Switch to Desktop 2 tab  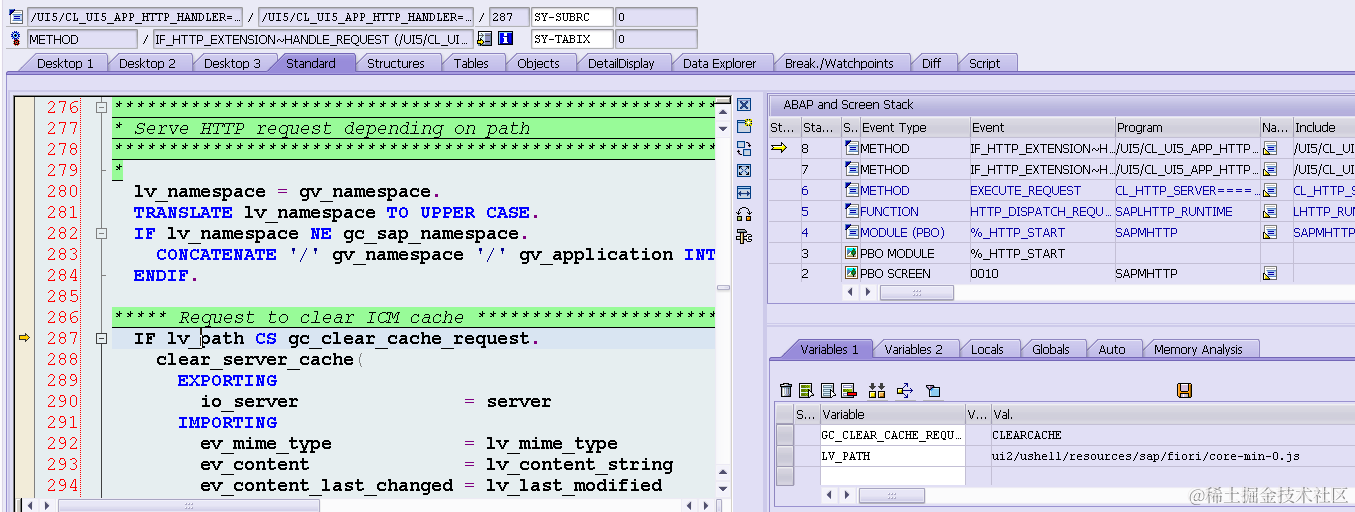tap(147, 63)
